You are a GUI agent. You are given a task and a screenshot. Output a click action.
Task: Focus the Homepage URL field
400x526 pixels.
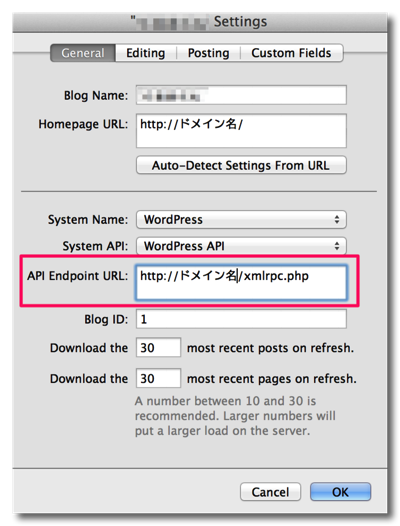pos(241,131)
